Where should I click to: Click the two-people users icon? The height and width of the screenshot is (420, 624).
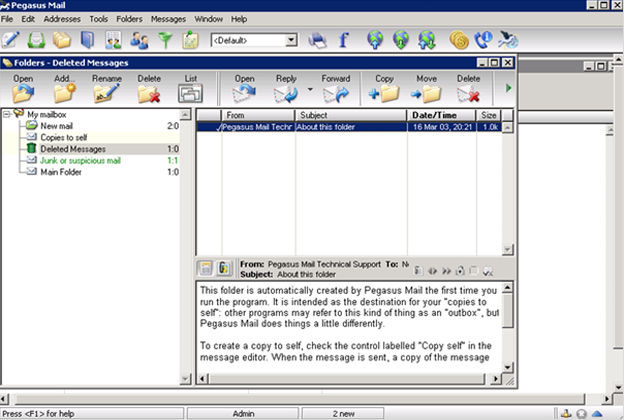pyautogui.click(x=139, y=40)
